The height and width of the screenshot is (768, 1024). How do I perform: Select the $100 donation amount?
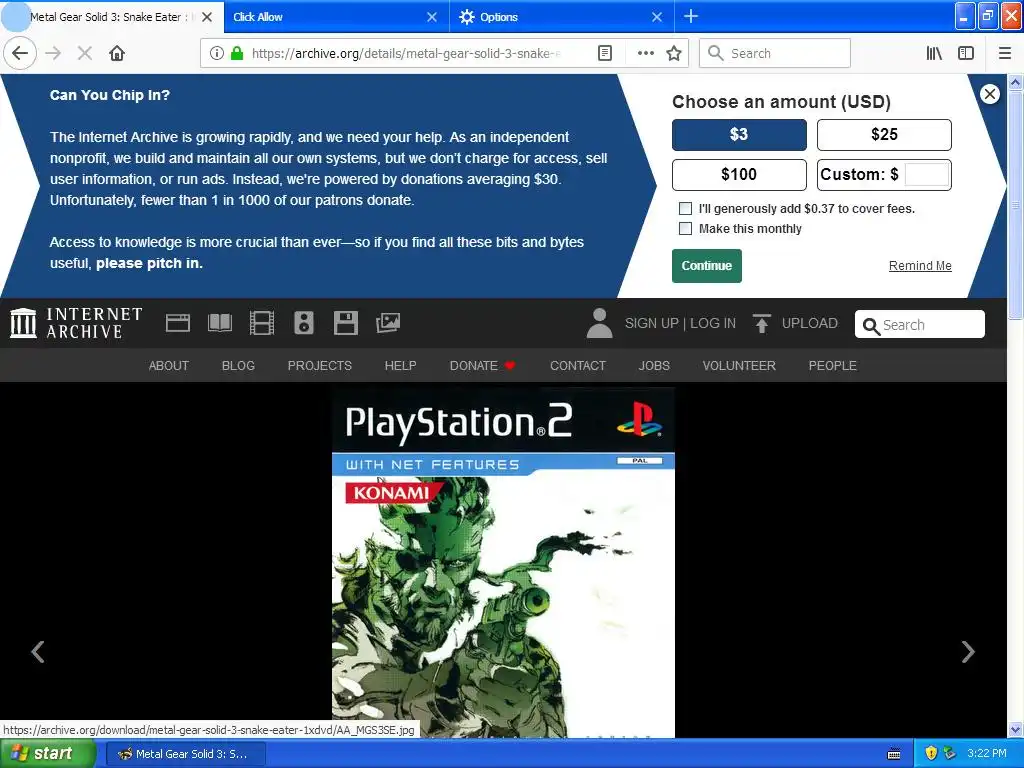pos(739,174)
